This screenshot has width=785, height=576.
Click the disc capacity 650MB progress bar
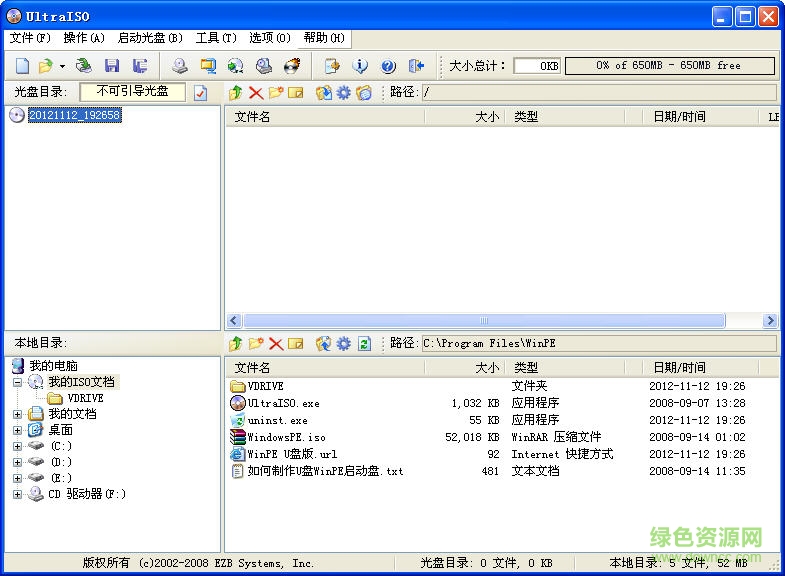coord(669,66)
